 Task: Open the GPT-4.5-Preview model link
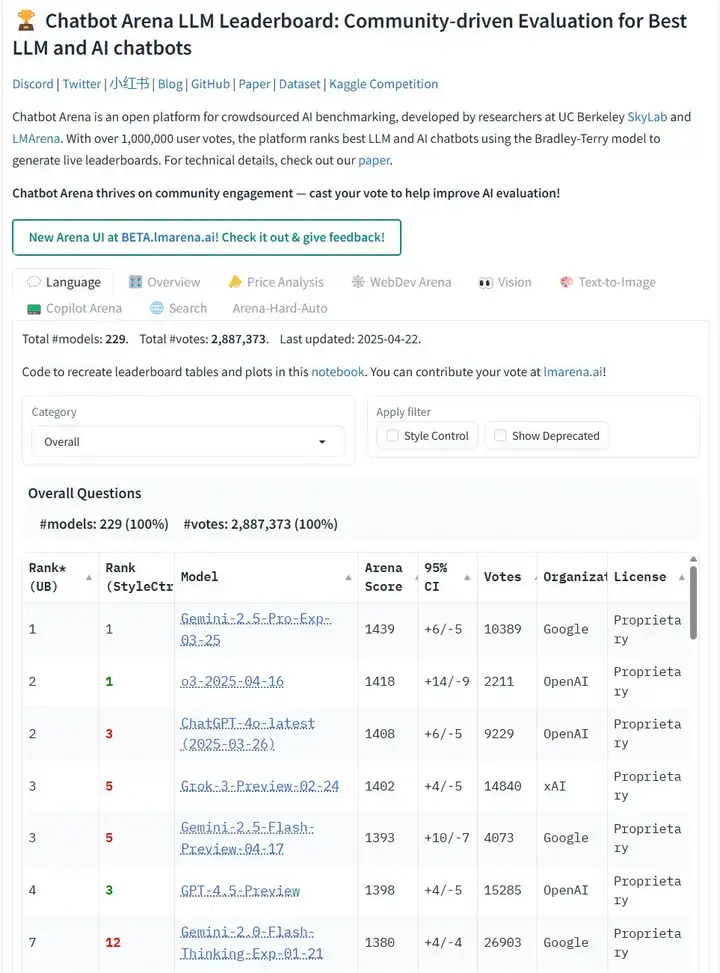pyautogui.click(x=240, y=890)
